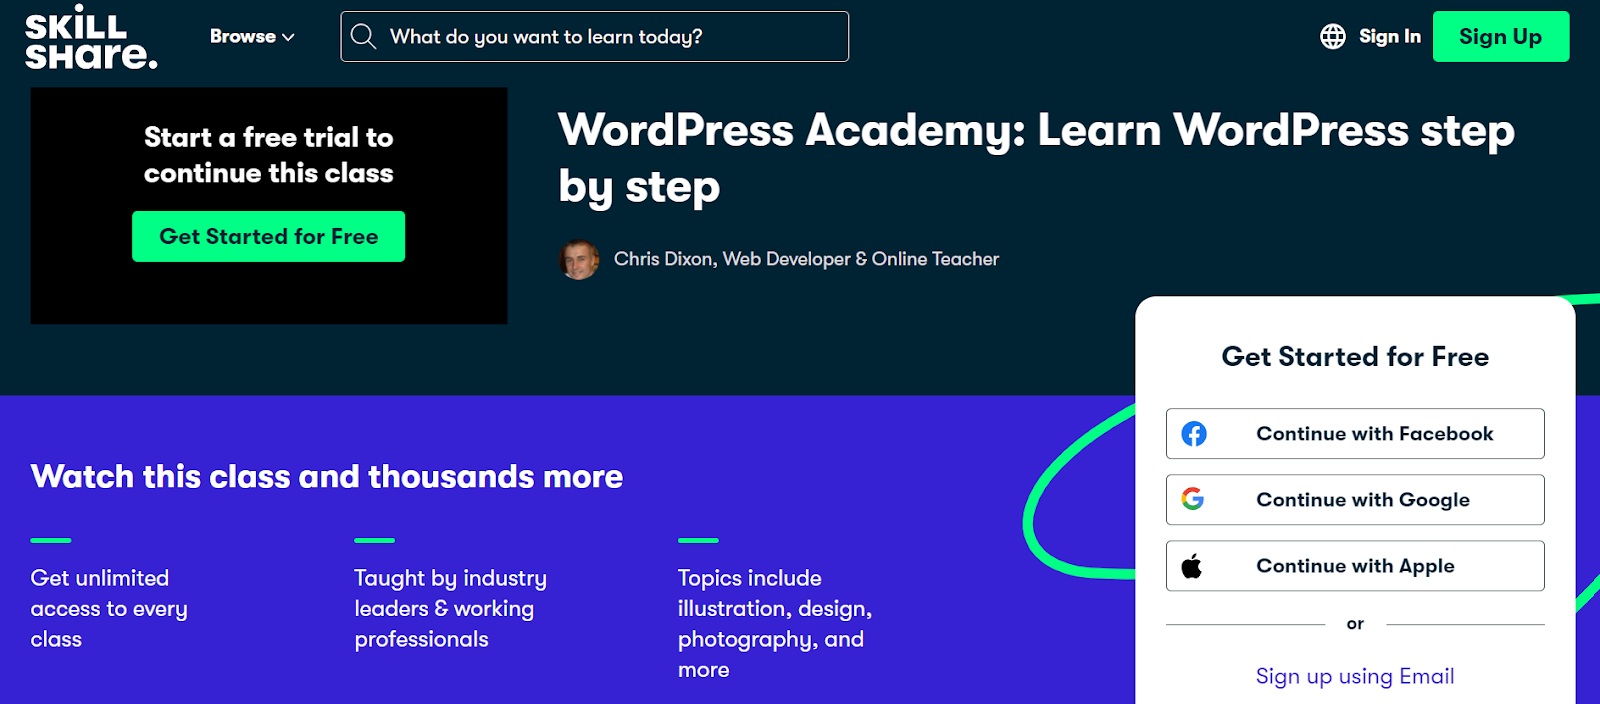
Task: Click the Facebook logo icon
Action: [x=1194, y=434]
